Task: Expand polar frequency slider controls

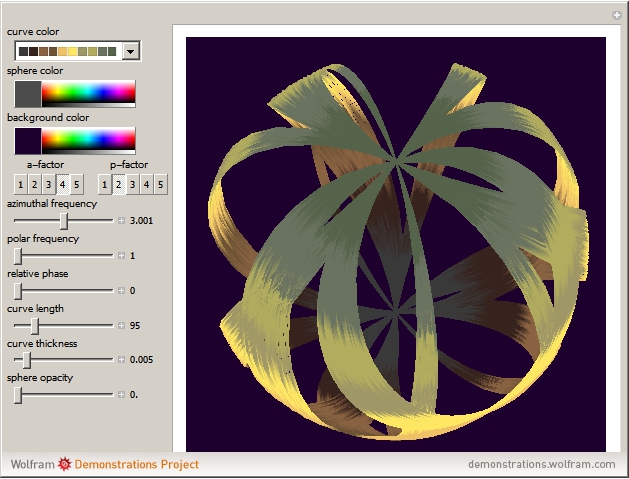Action: [x=122, y=256]
